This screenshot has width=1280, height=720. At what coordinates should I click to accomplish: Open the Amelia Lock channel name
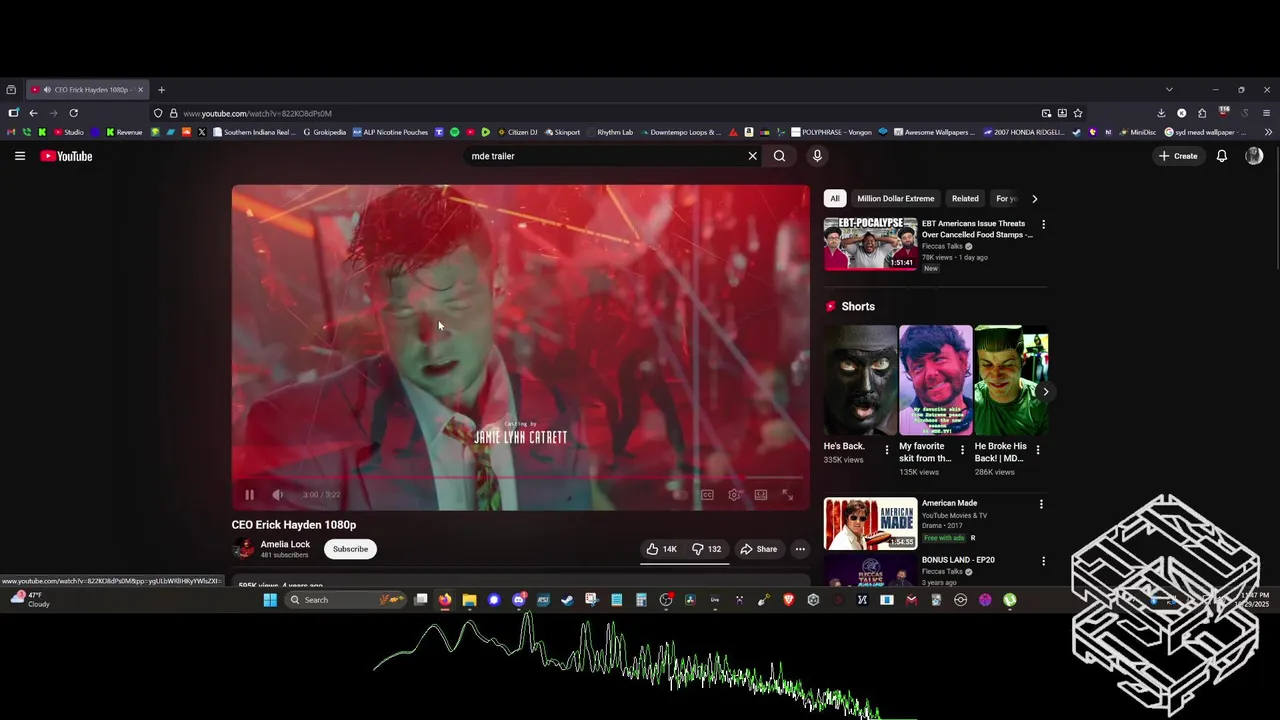tap(285, 544)
